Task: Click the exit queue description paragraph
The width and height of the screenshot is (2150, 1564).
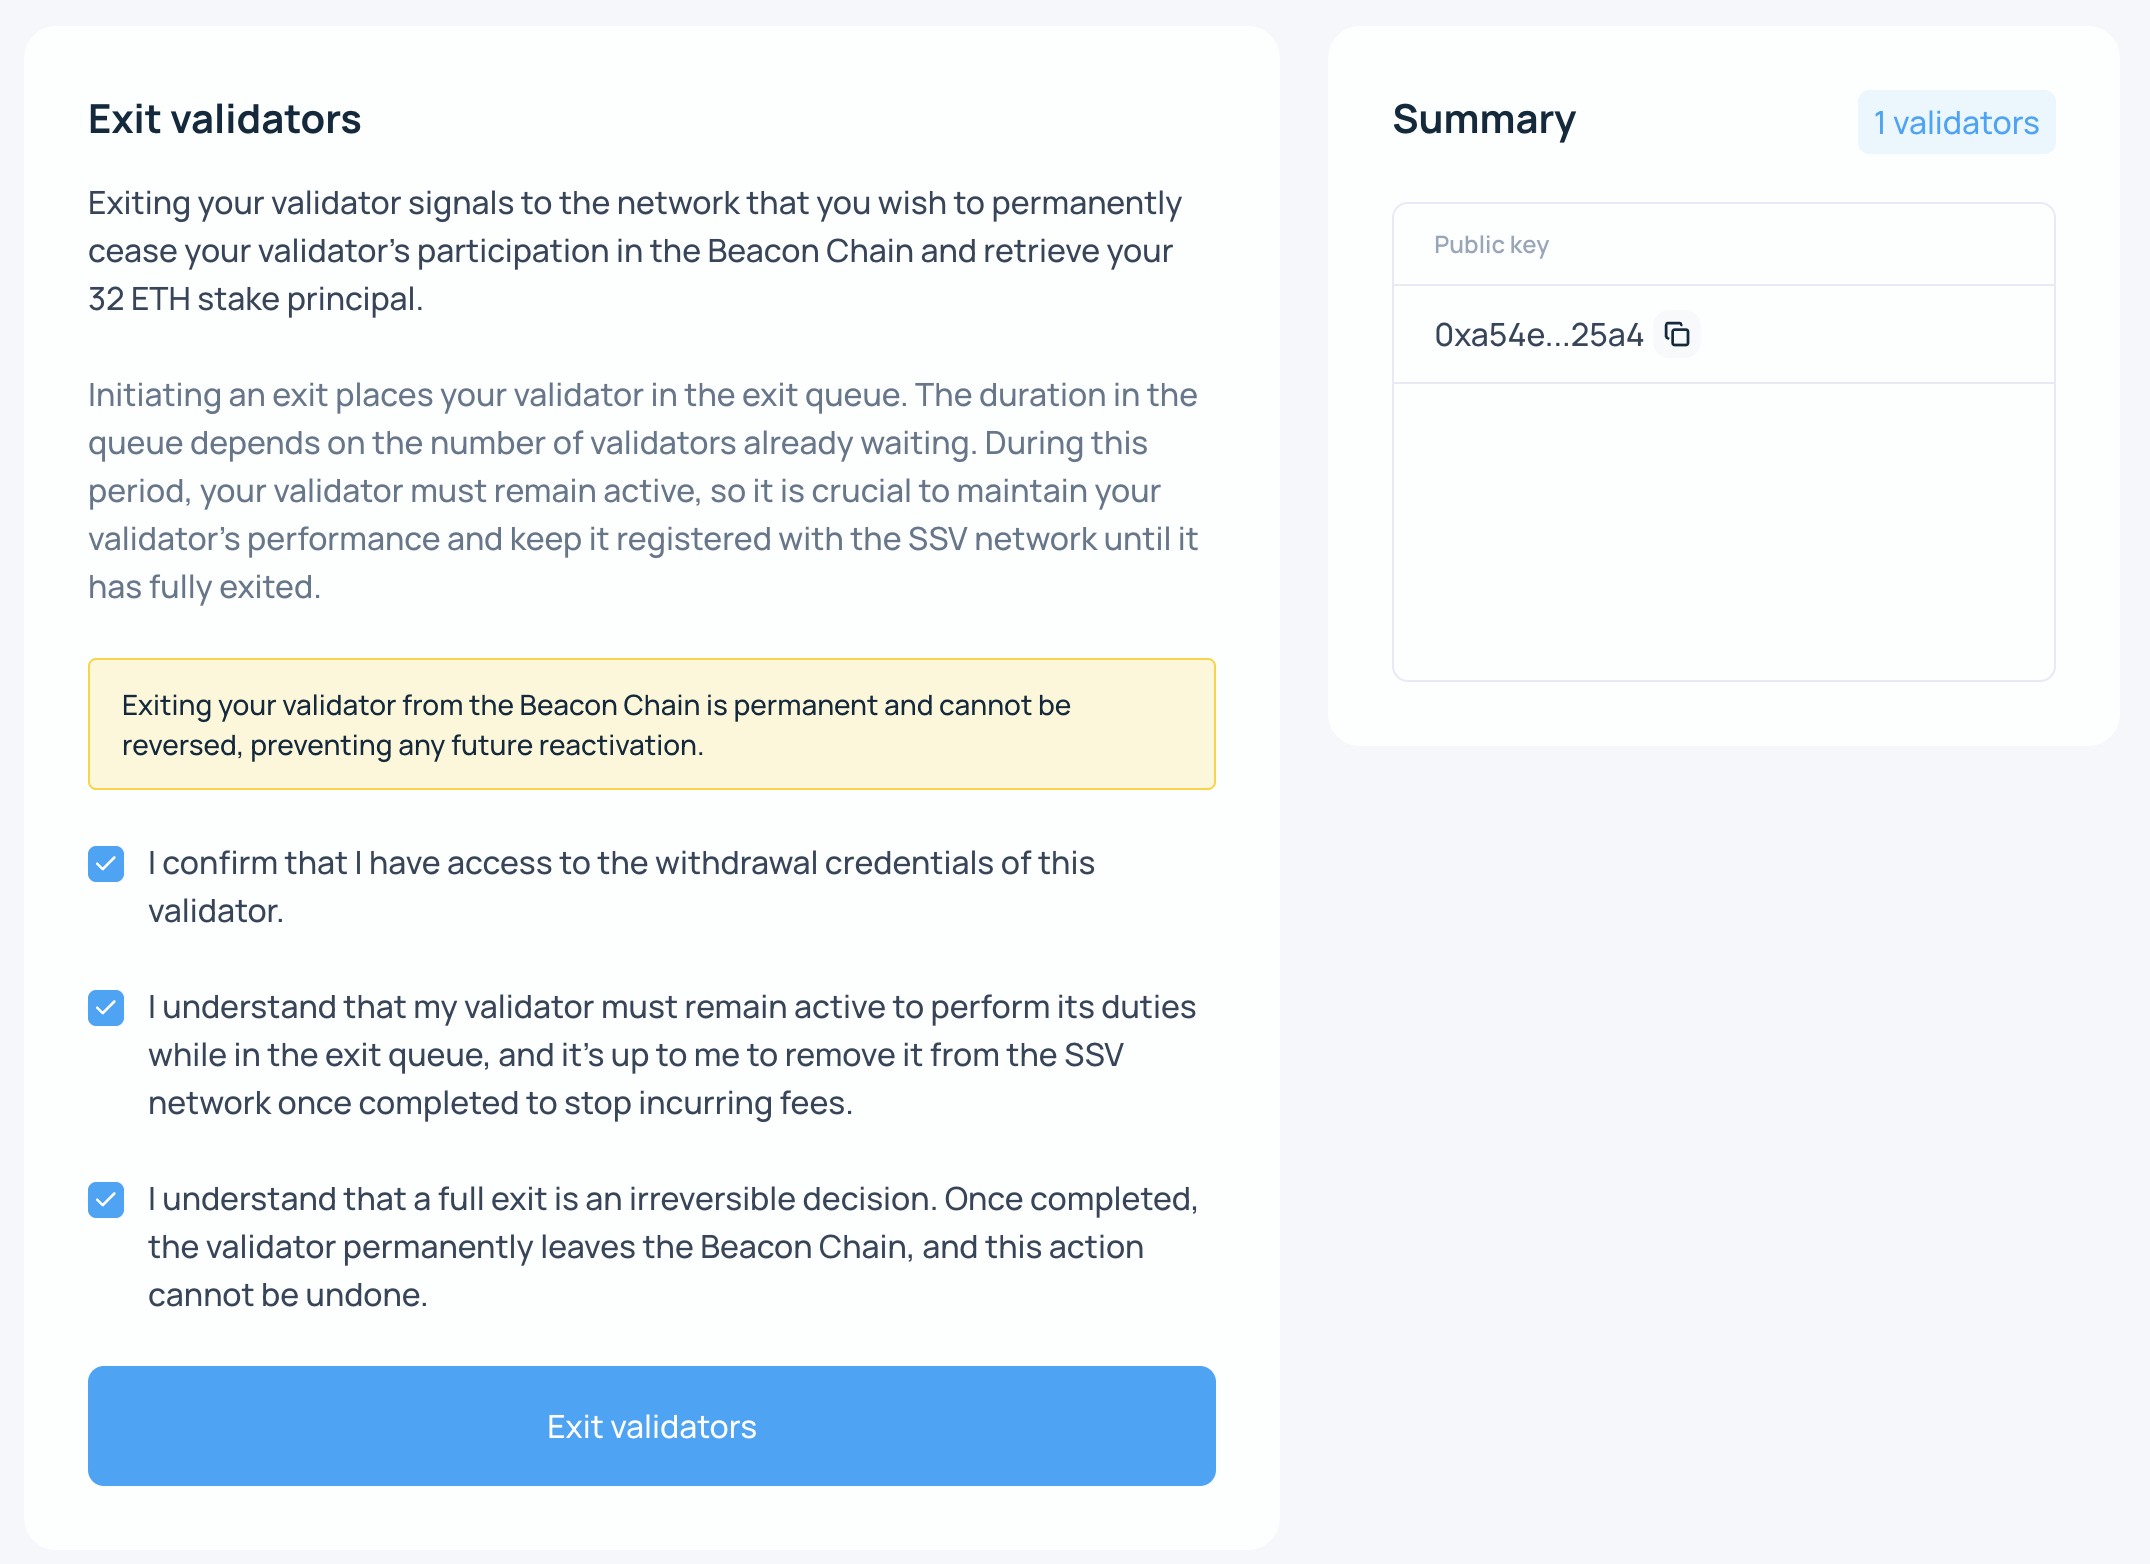Action: [x=642, y=490]
